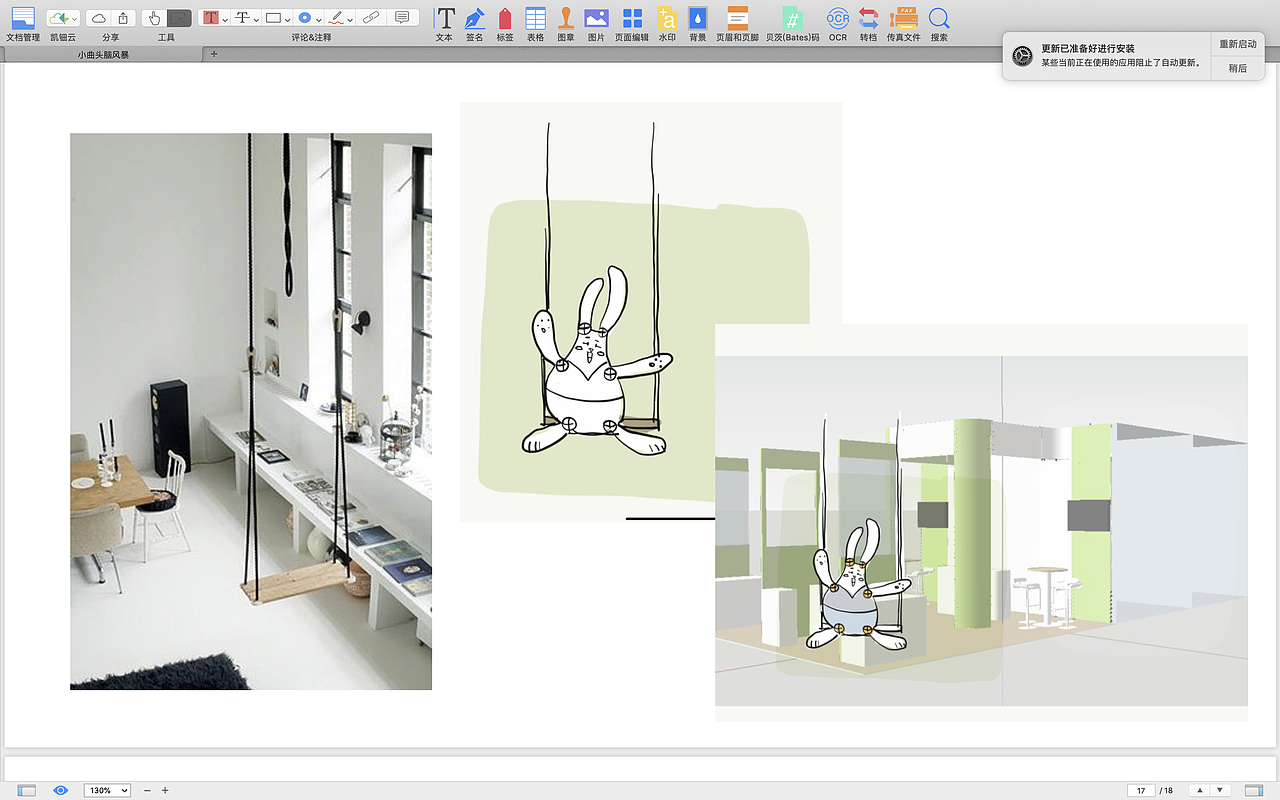Expand the strikethrough tool dropdown arrow
This screenshot has height=800, width=1280.
pyautogui.click(x=257, y=19)
